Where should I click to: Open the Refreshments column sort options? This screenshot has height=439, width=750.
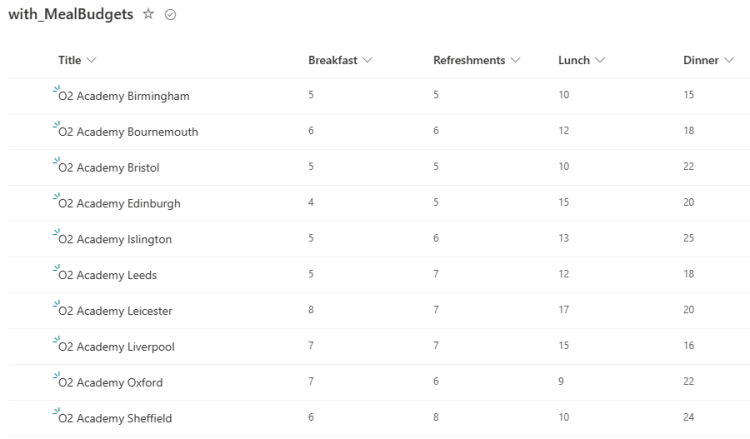pos(477,61)
